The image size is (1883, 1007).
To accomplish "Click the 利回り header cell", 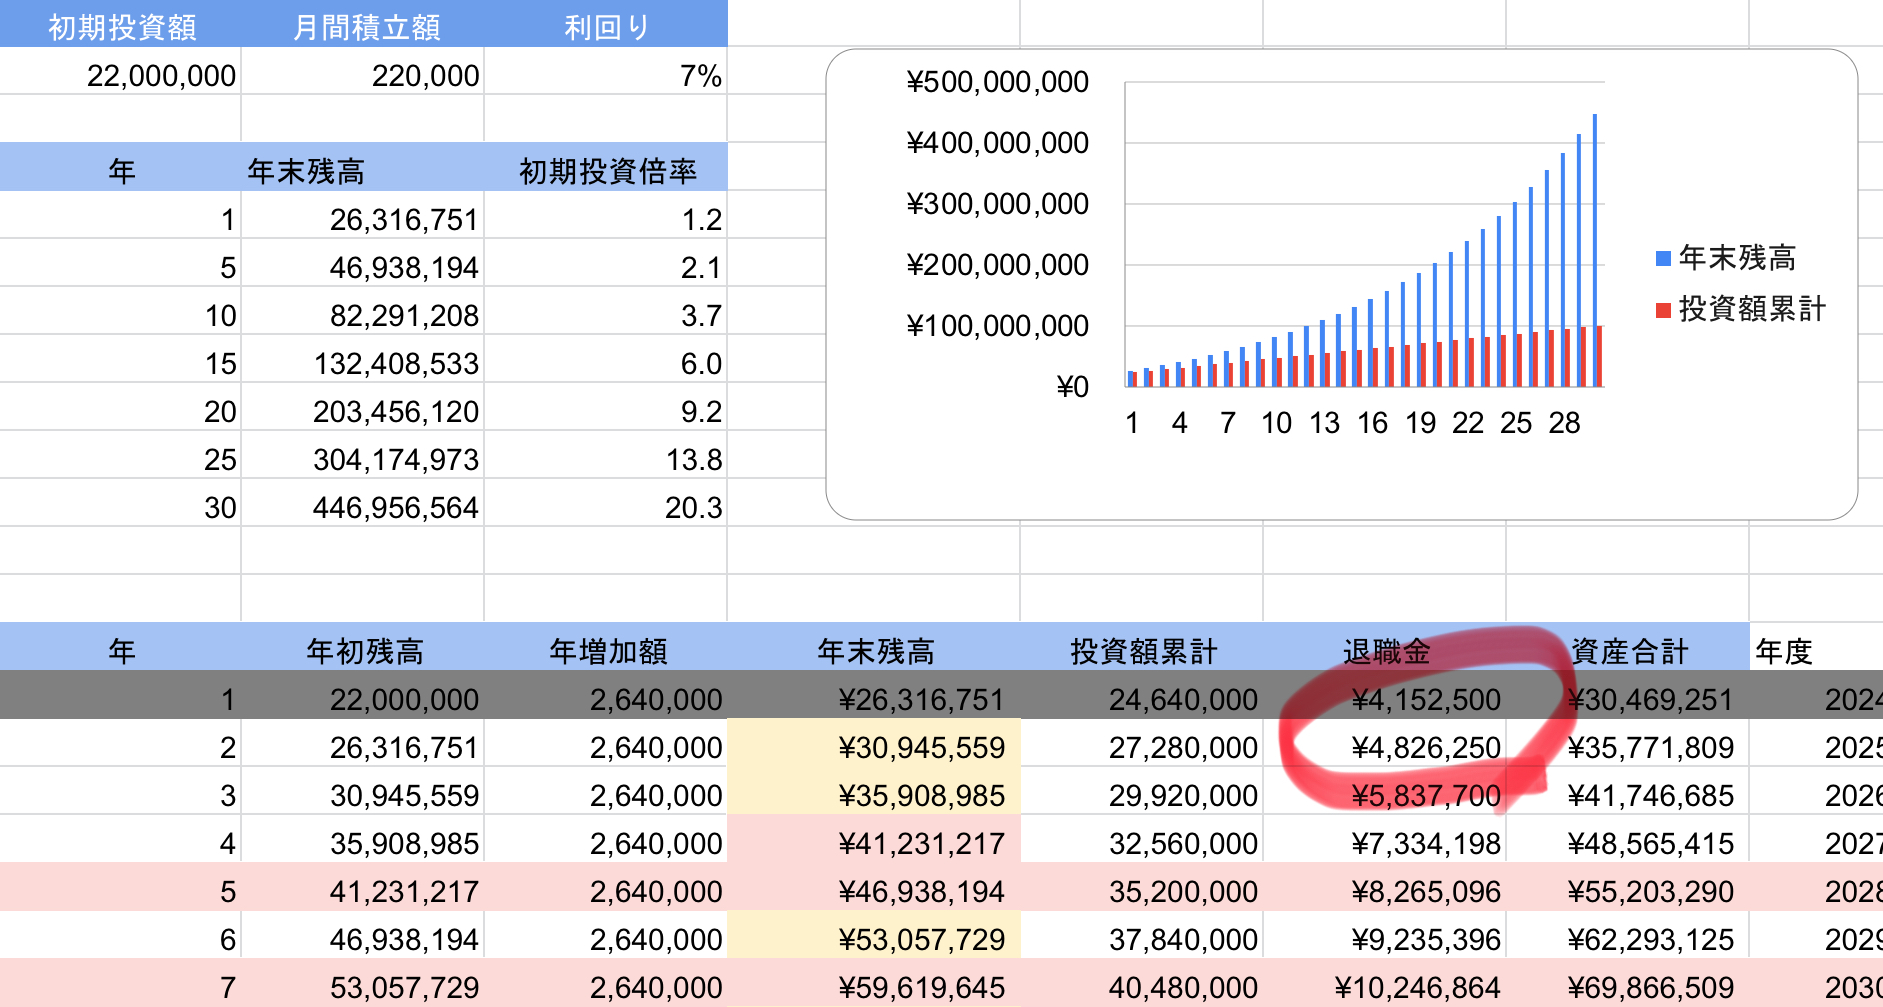I will 606,27.
